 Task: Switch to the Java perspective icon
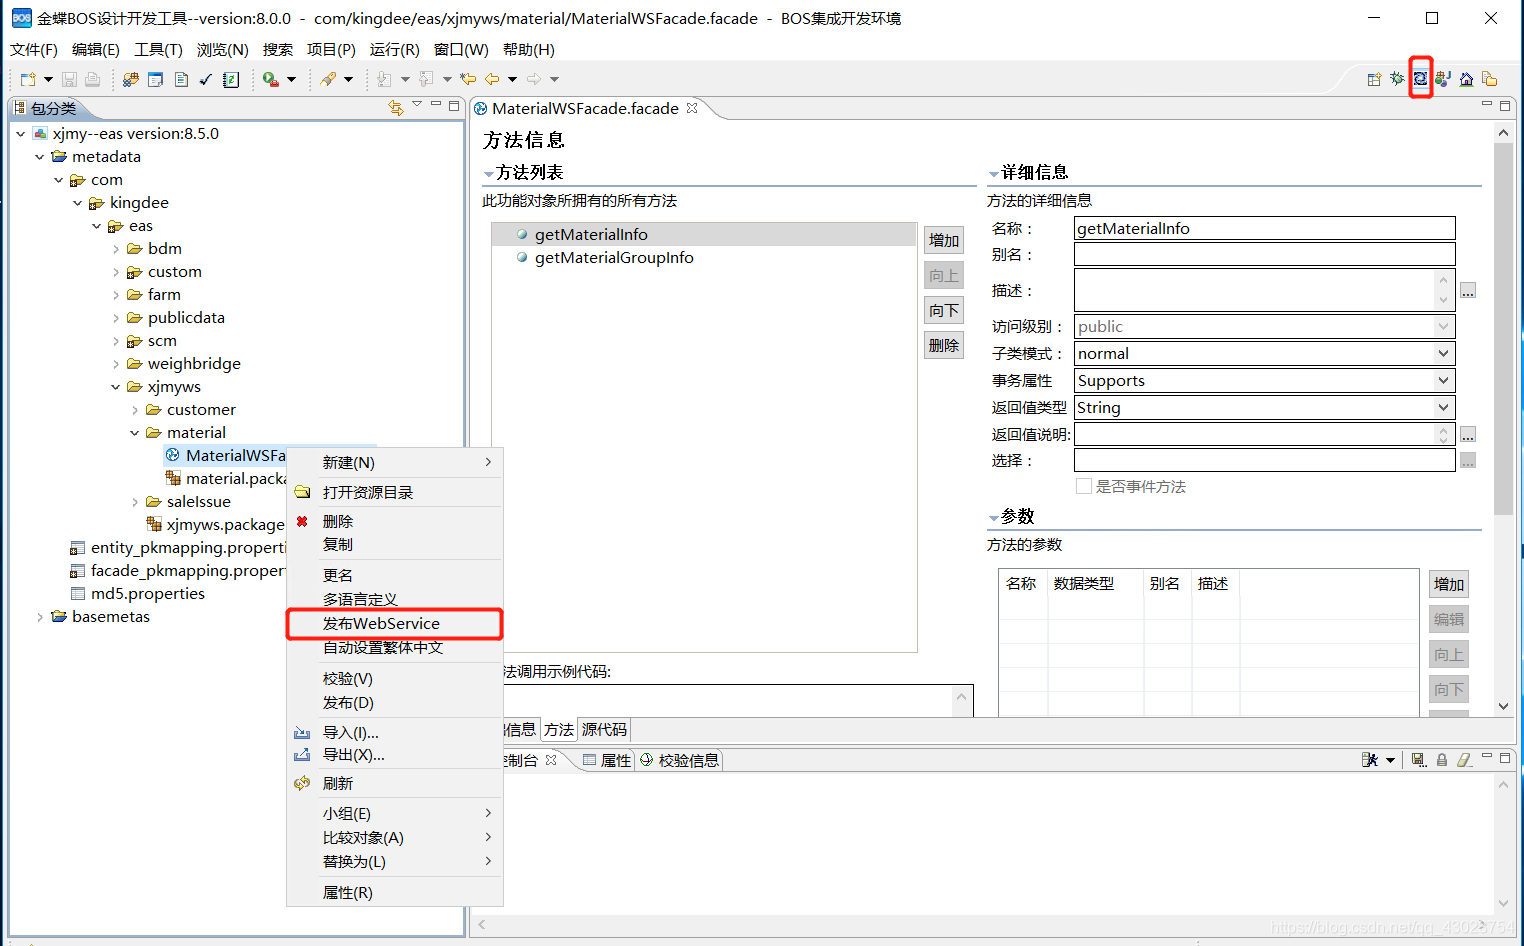click(1443, 79)
